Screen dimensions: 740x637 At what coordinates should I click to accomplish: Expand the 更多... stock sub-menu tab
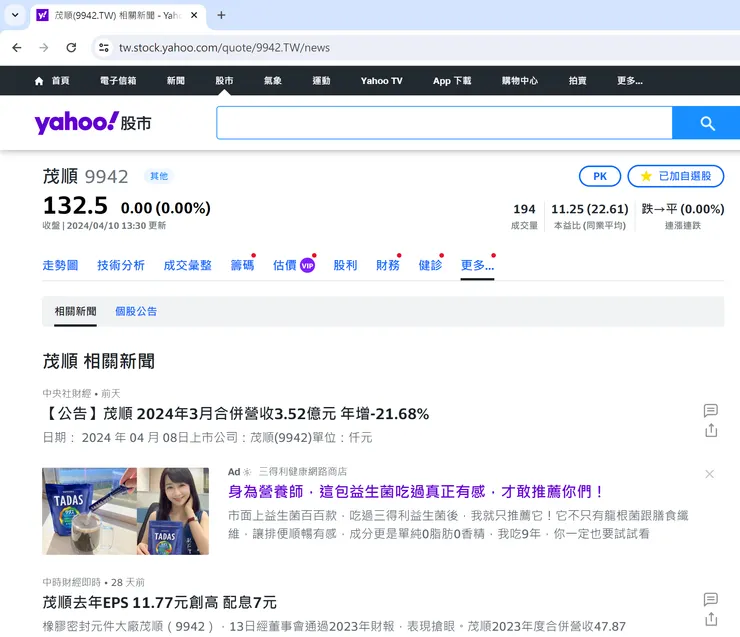[478, 265]
